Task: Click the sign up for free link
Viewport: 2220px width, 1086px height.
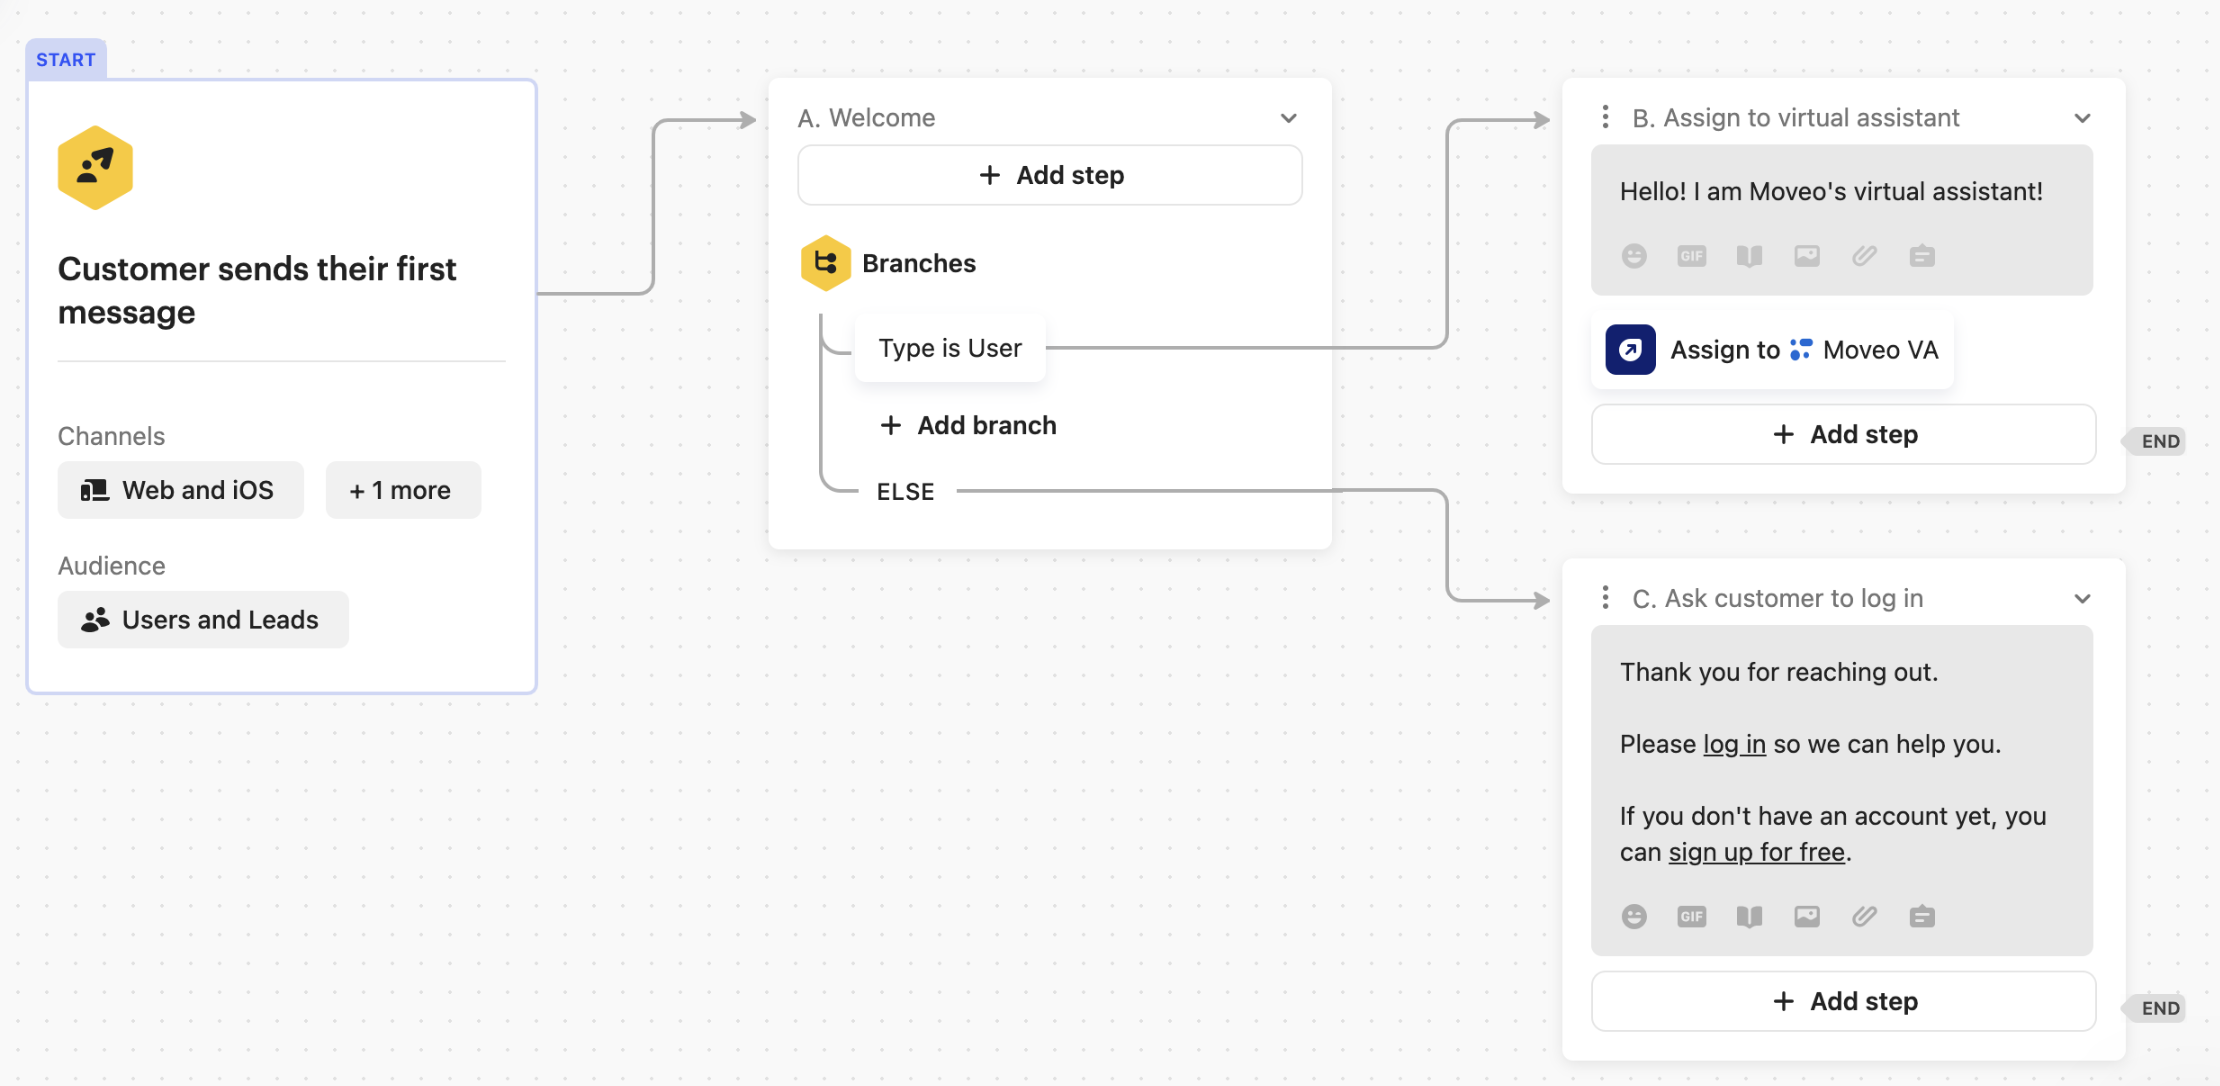Action: (1756, 852)
